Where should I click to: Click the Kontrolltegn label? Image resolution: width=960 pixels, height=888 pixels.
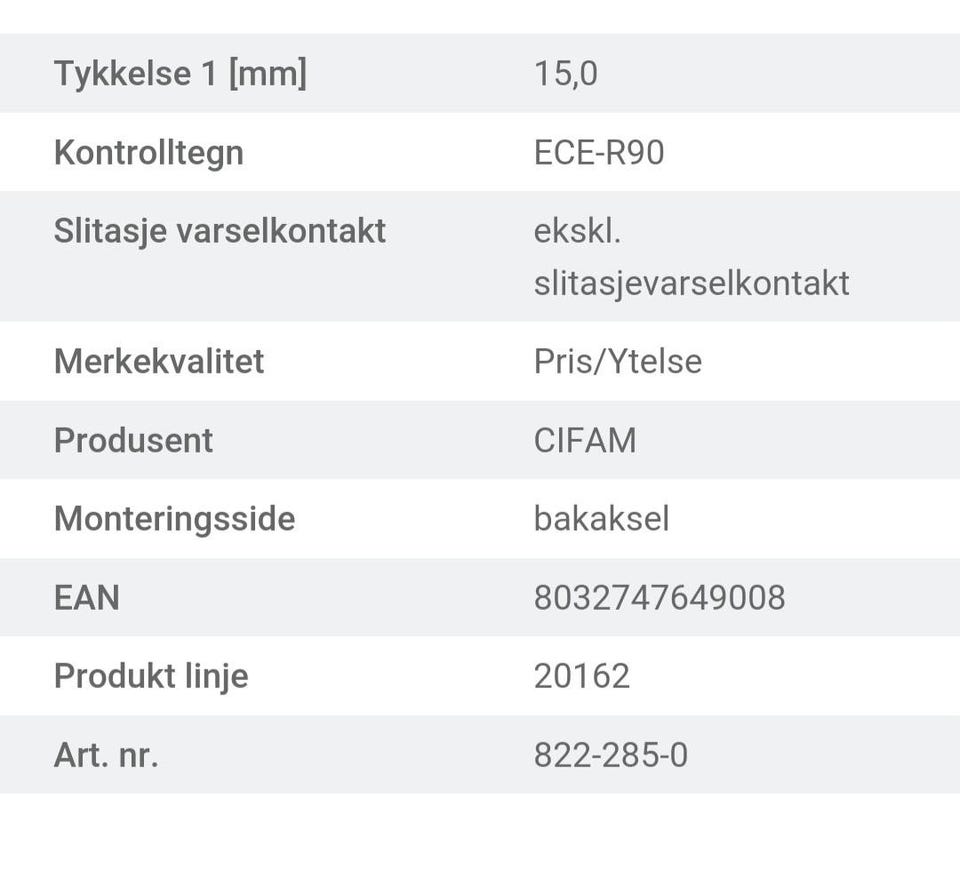point(149,153)
